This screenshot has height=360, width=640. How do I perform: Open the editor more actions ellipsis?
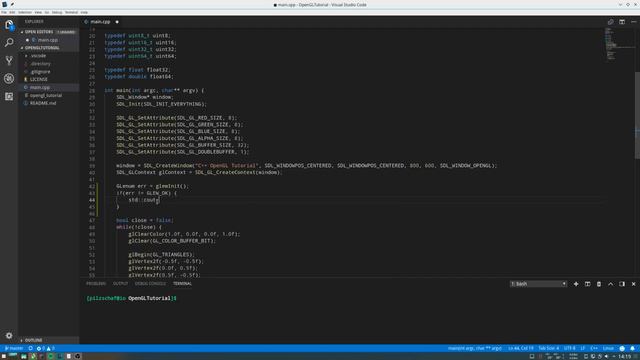[633, 22]
